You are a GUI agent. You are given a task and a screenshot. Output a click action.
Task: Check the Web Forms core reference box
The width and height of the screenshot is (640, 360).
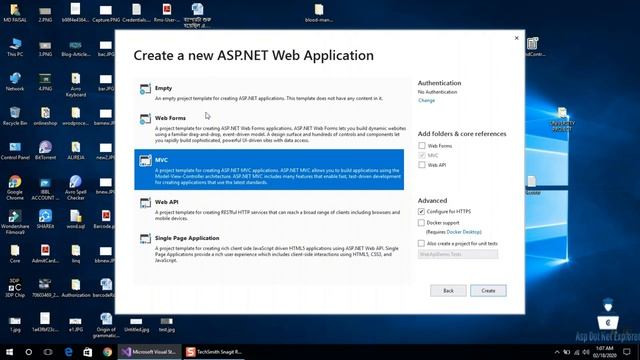(x=422, y=145)
